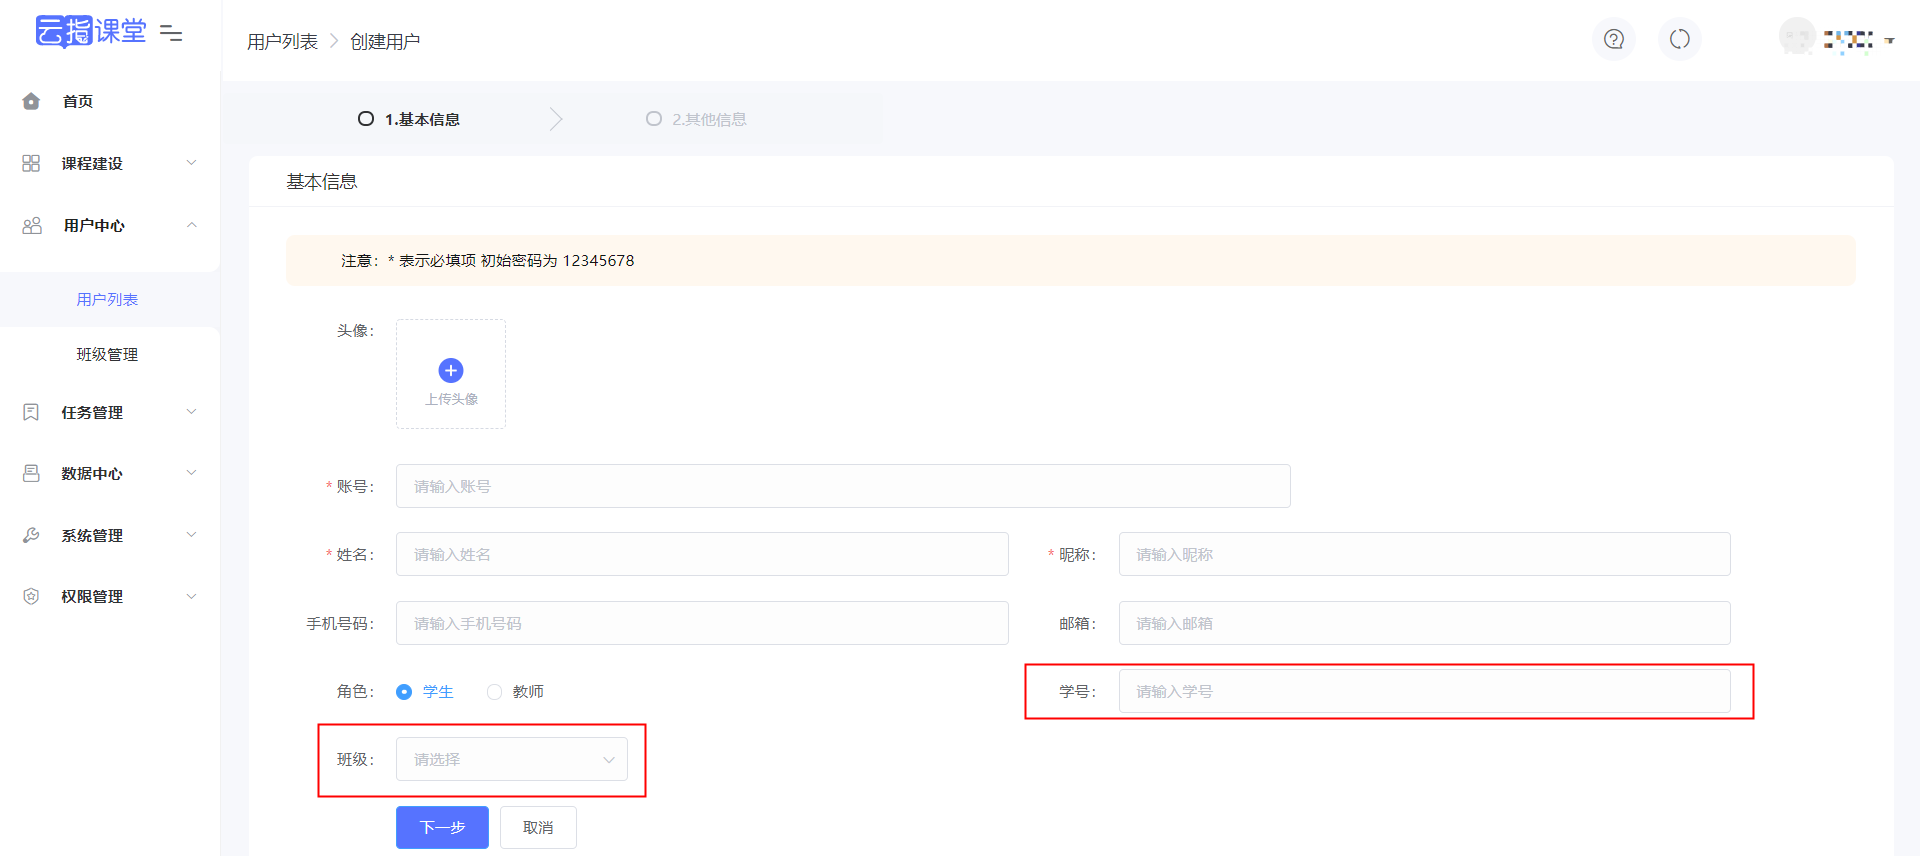1920x856 pixels.
Task: Go to the 2.其他信息 step
Action: (x=696, y=119)
